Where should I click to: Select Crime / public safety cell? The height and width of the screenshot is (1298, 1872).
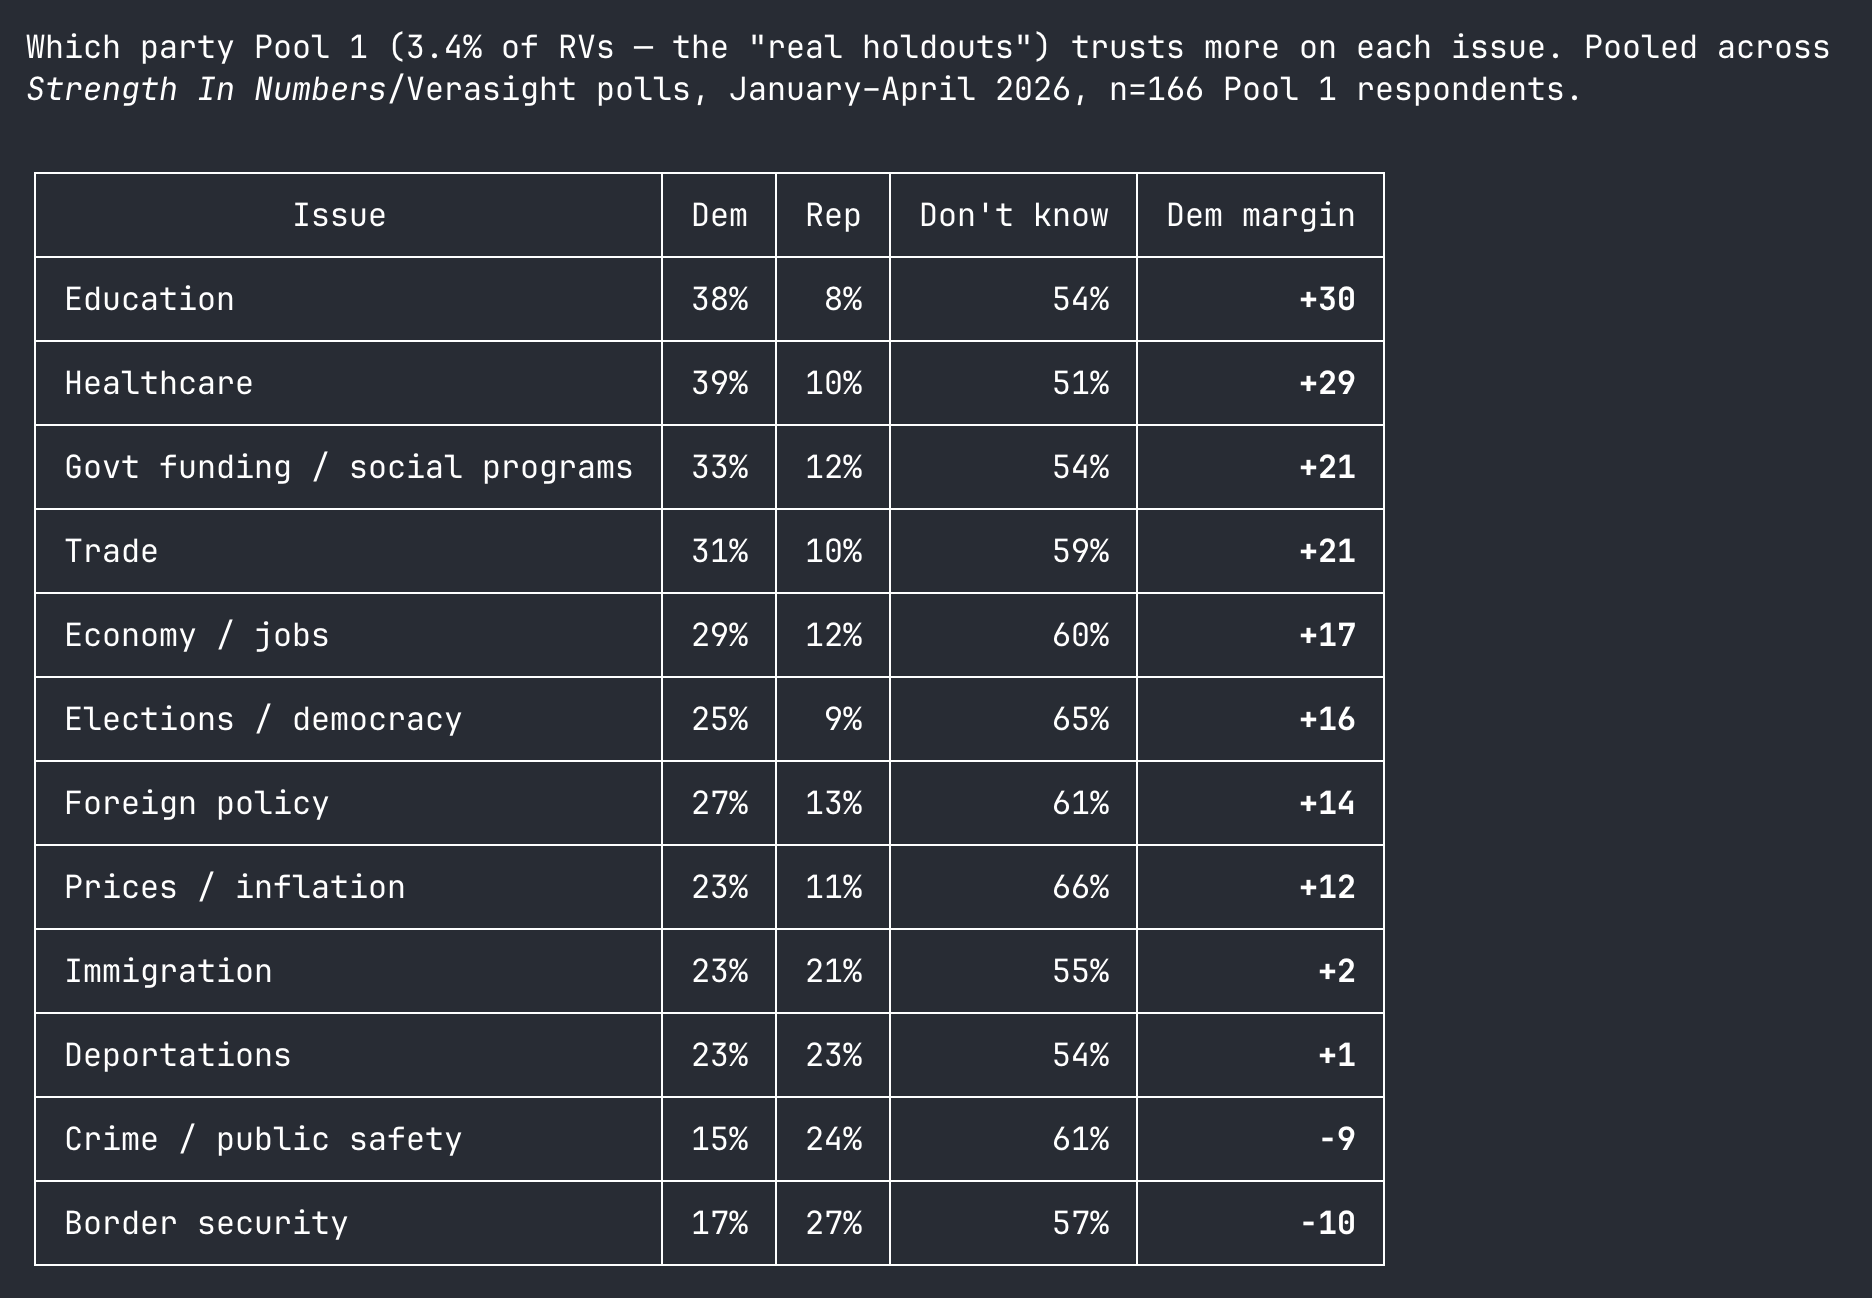(x=263, y=1139)
